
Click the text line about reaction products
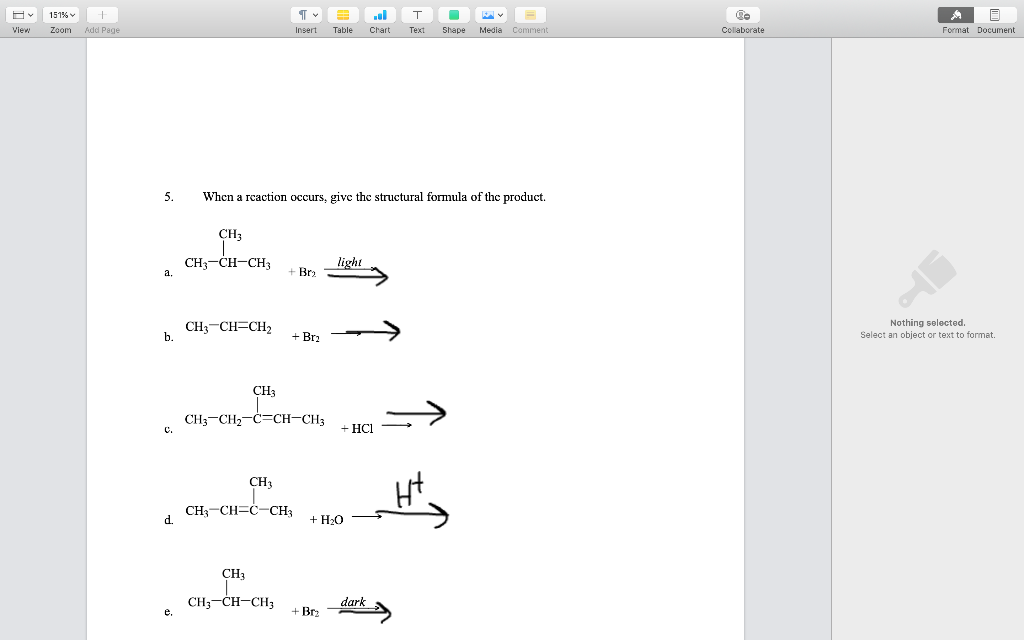tap(373, 197)
